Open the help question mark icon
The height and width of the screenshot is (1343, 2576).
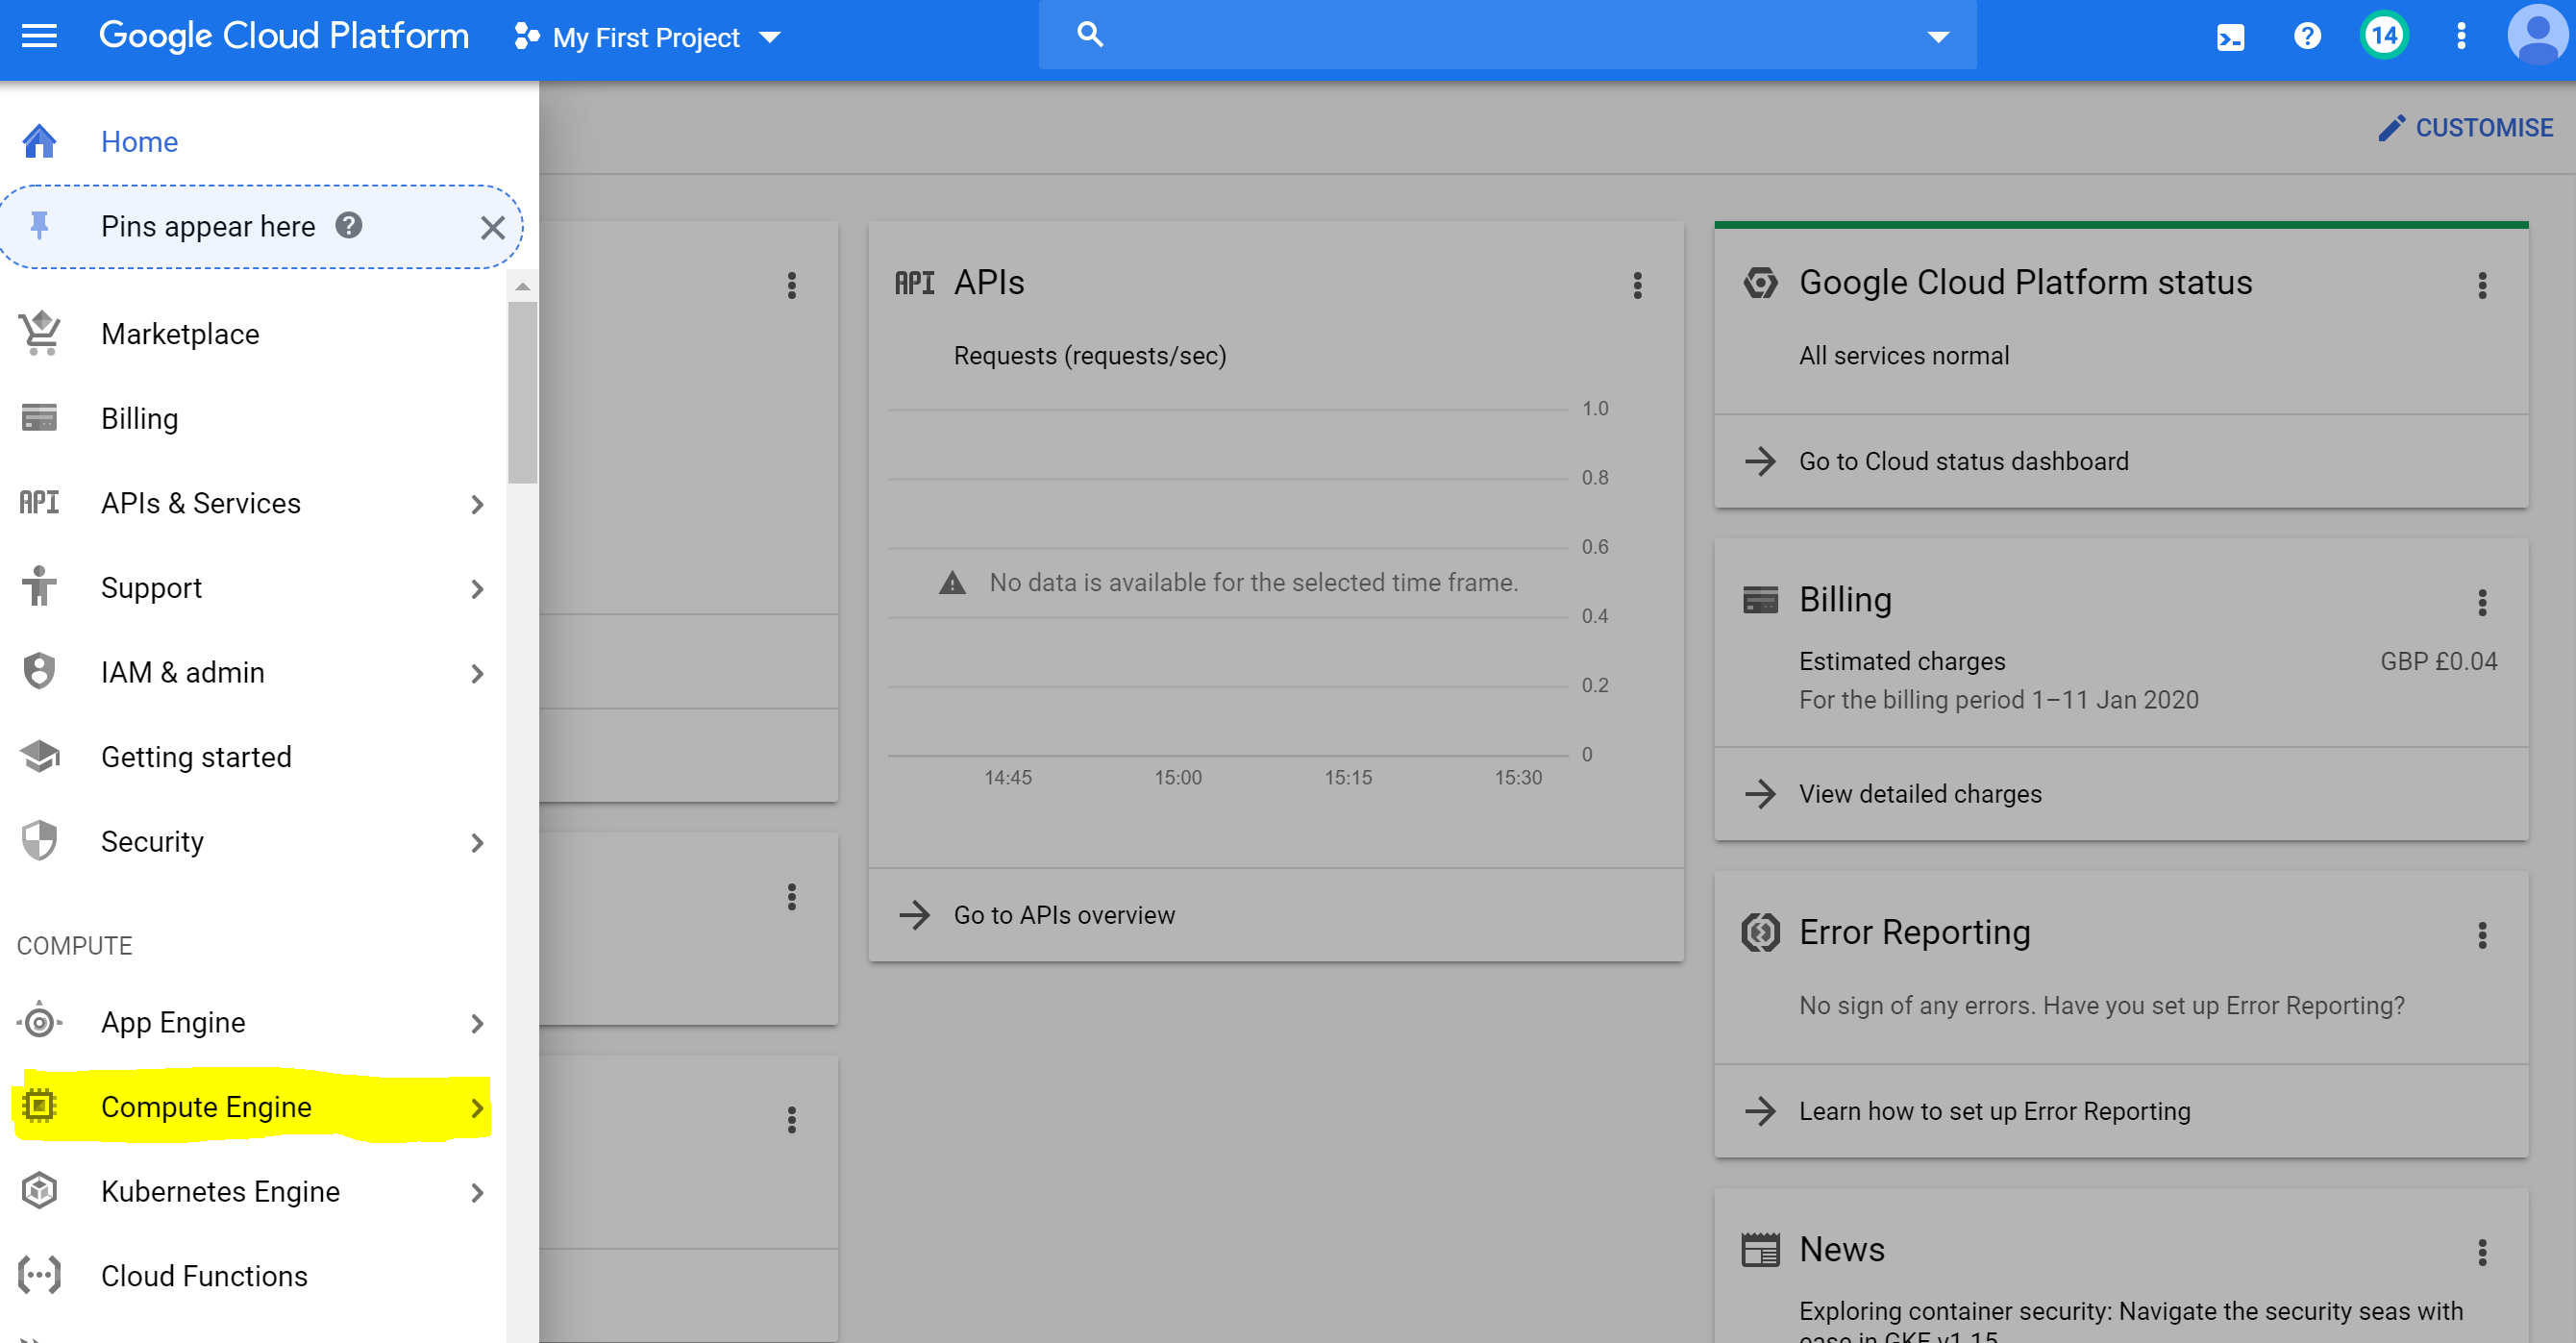point(2307,37)
